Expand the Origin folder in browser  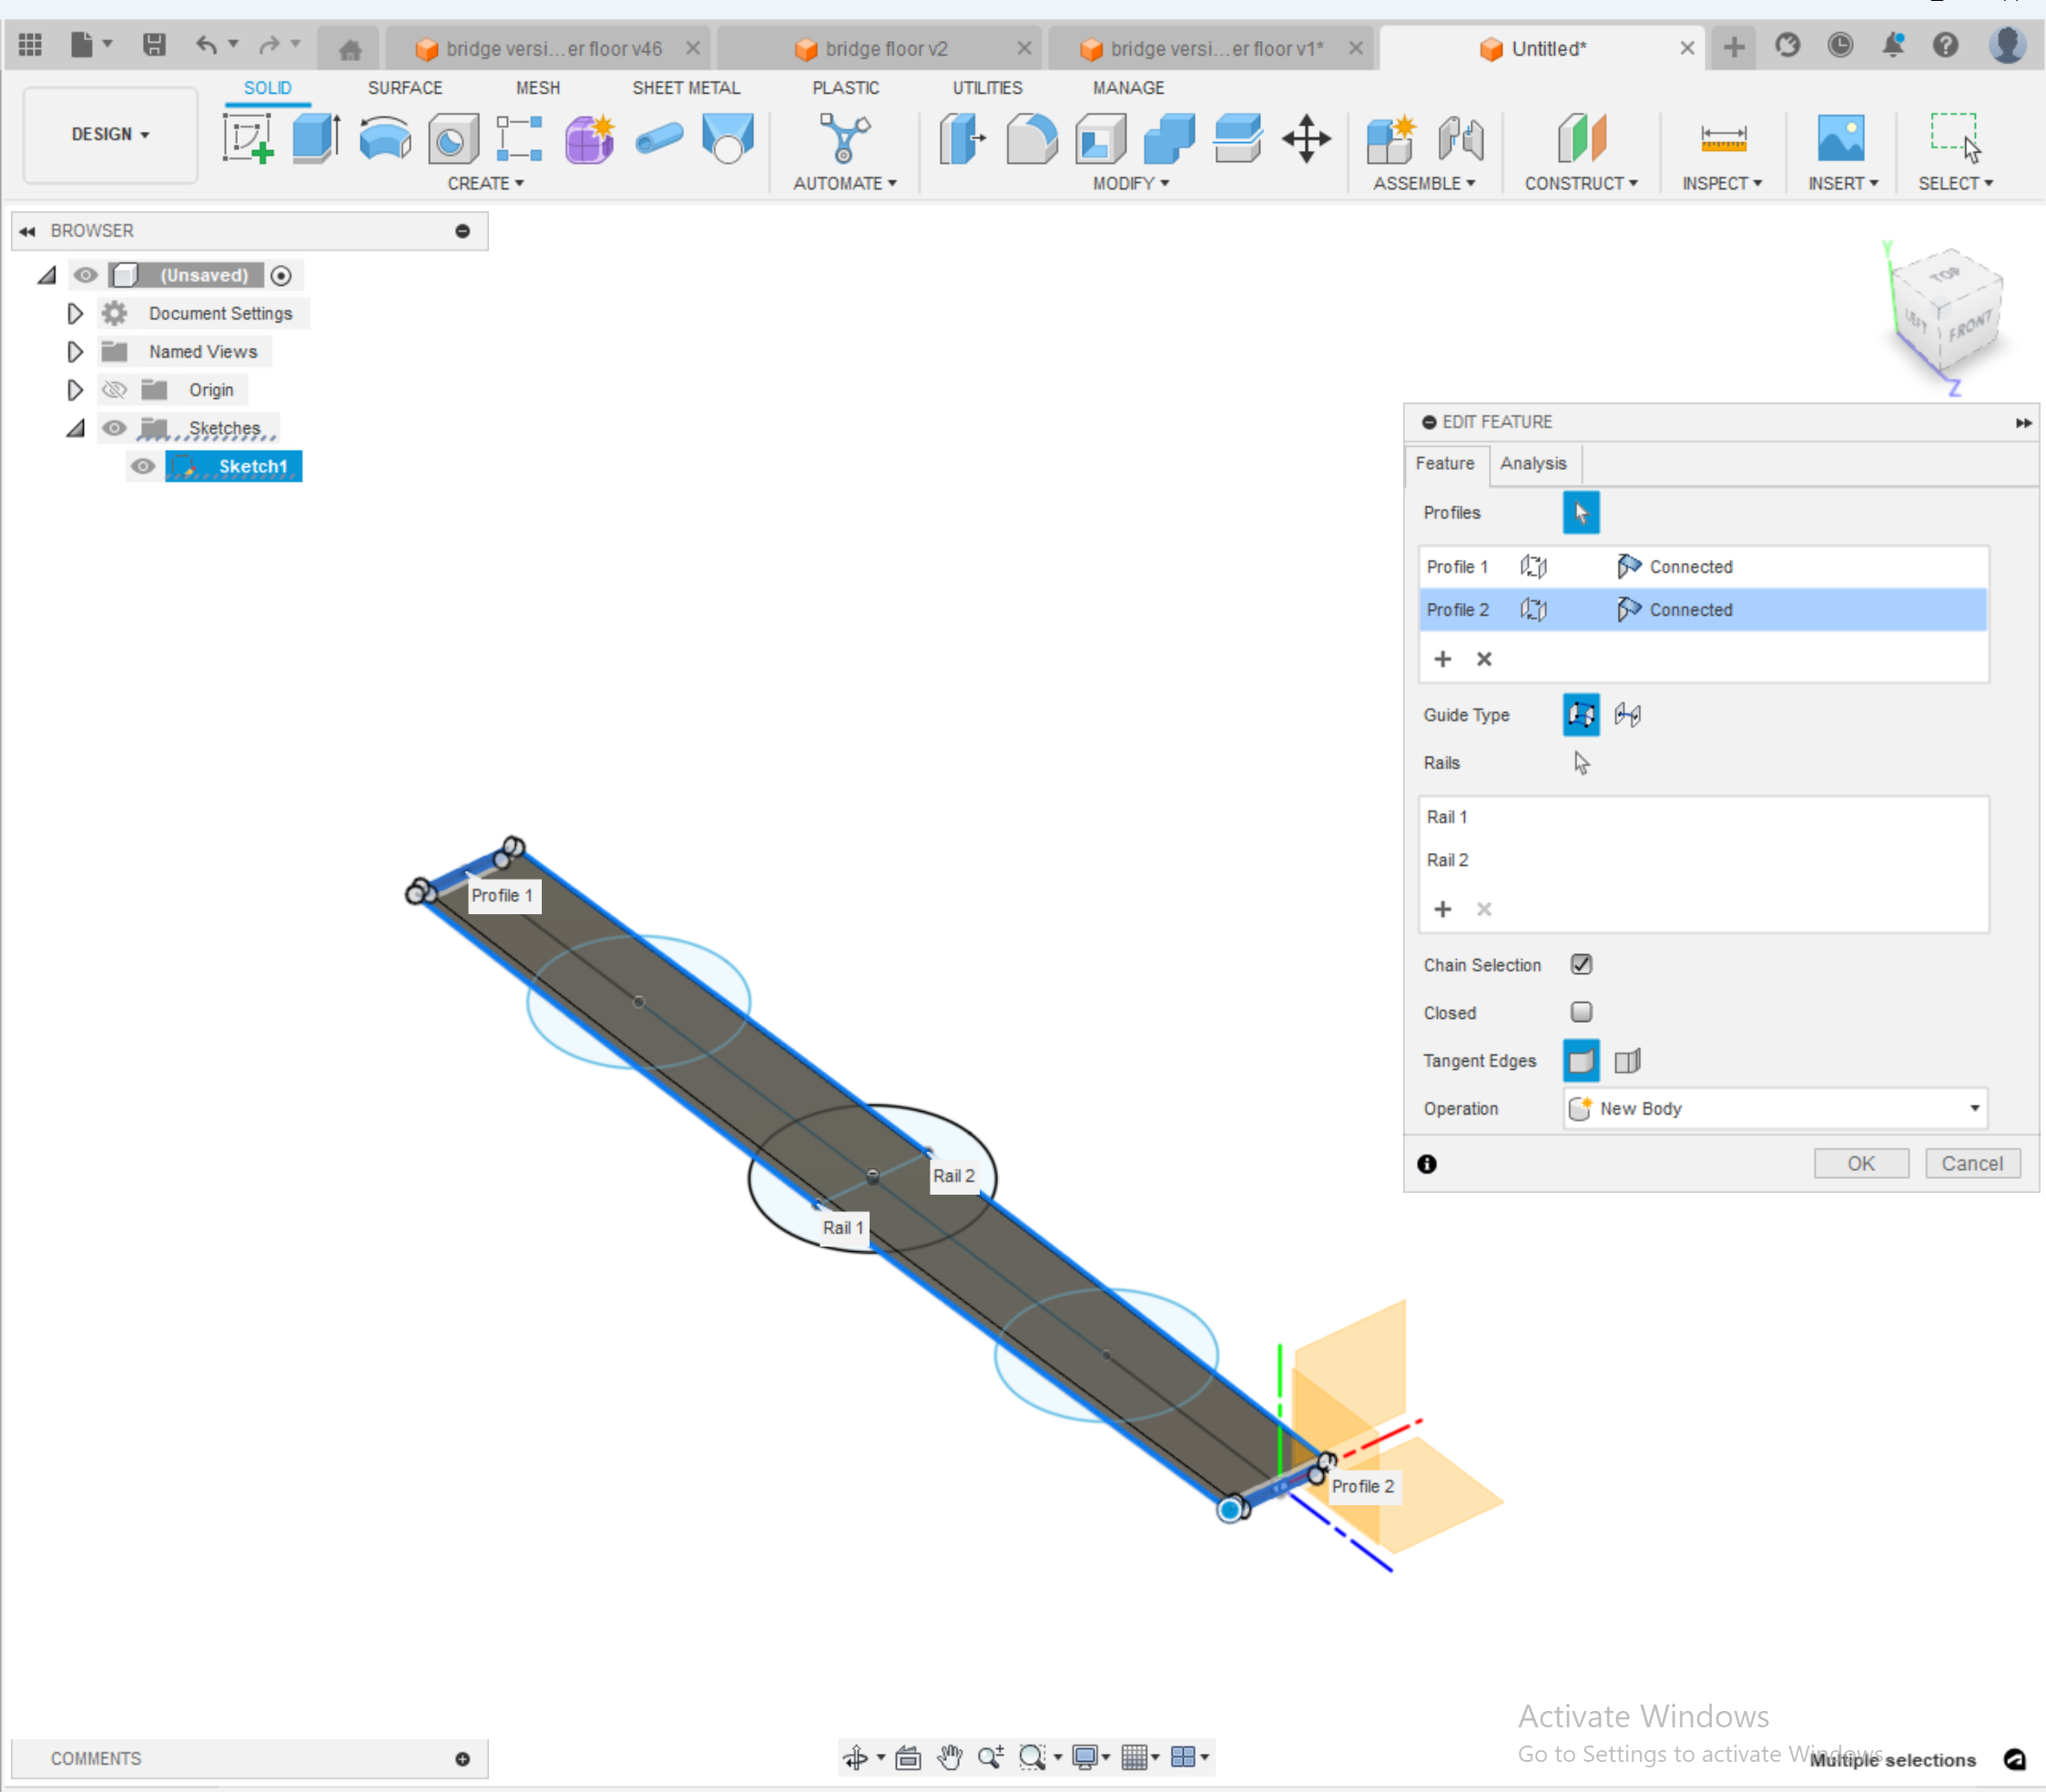pos(75,390)
